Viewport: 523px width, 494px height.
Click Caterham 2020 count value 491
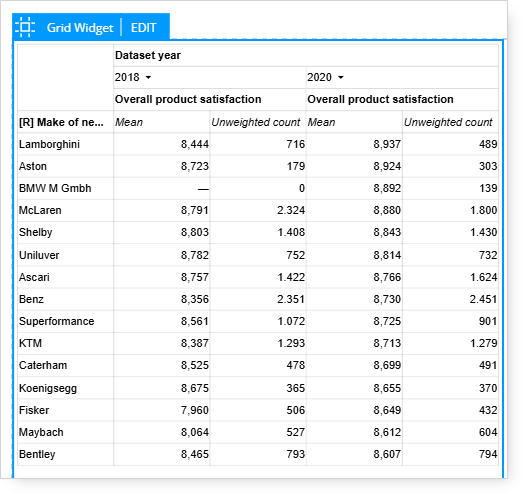tap(488, 365)
